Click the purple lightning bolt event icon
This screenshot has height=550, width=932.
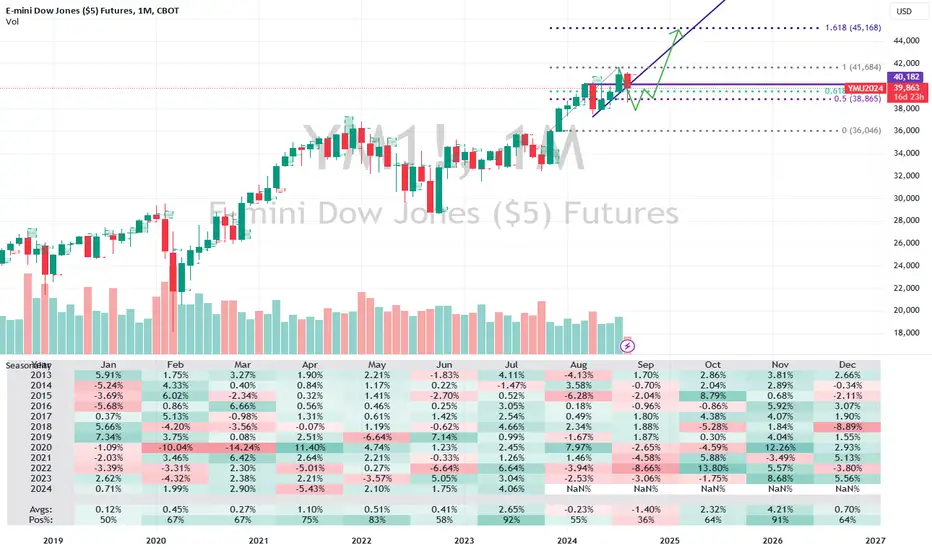[627, 345]
